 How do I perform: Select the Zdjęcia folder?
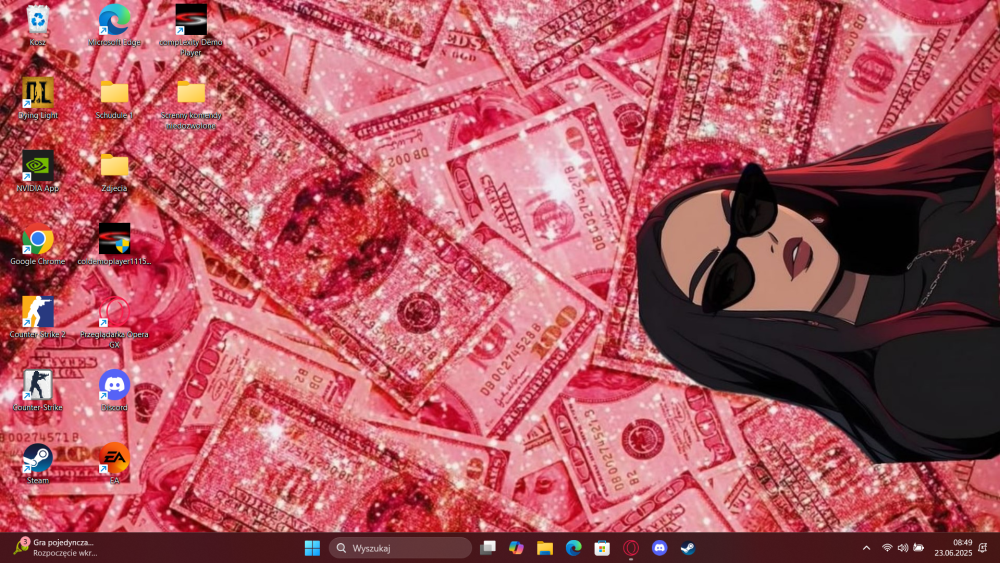114,171
